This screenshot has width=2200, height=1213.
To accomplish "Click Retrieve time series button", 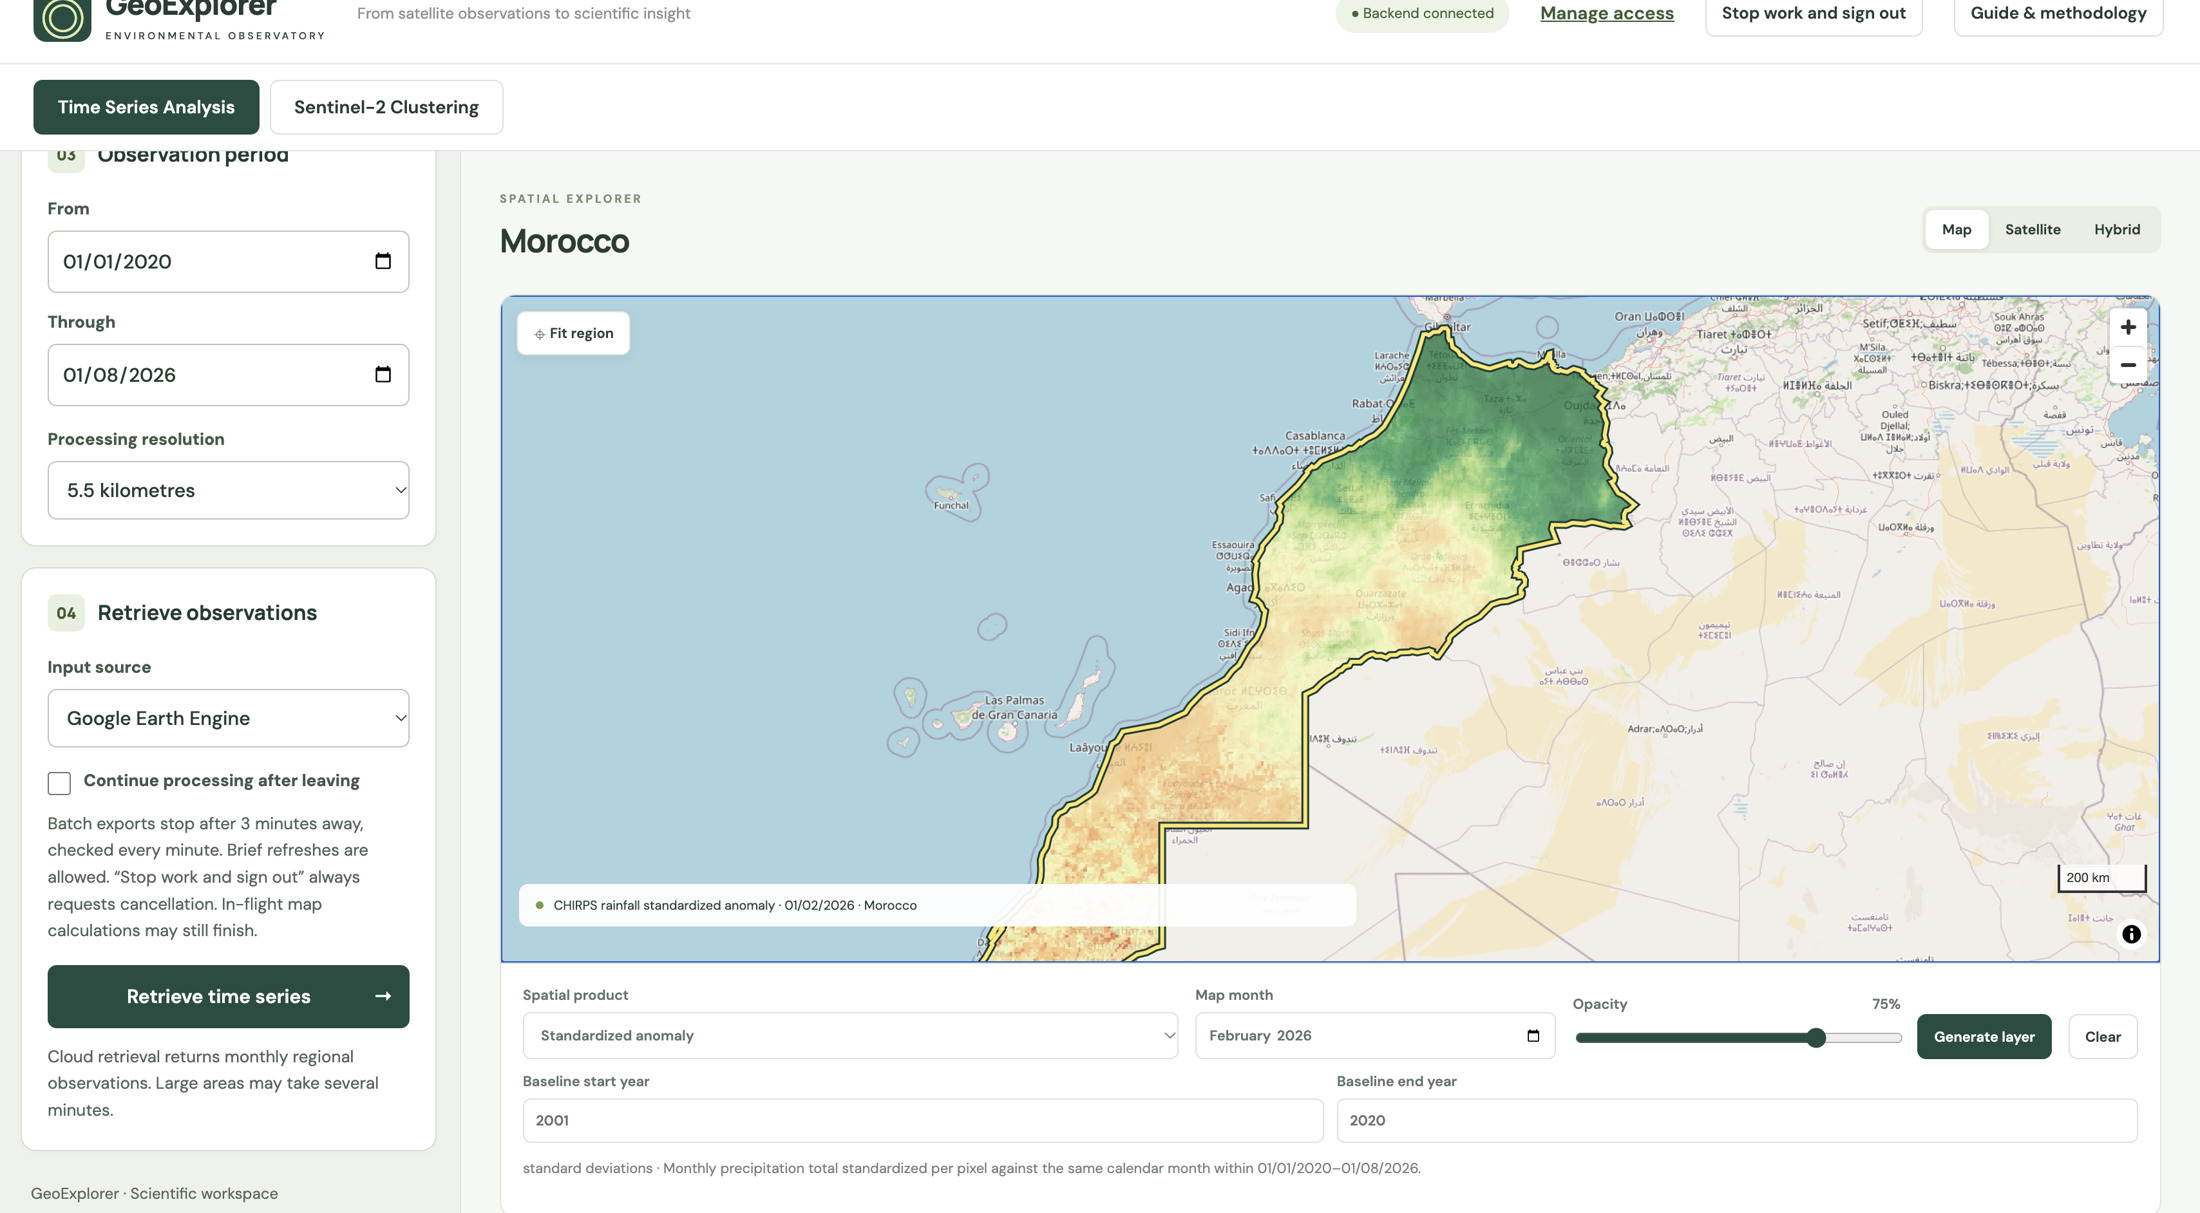I will (228, 996).
